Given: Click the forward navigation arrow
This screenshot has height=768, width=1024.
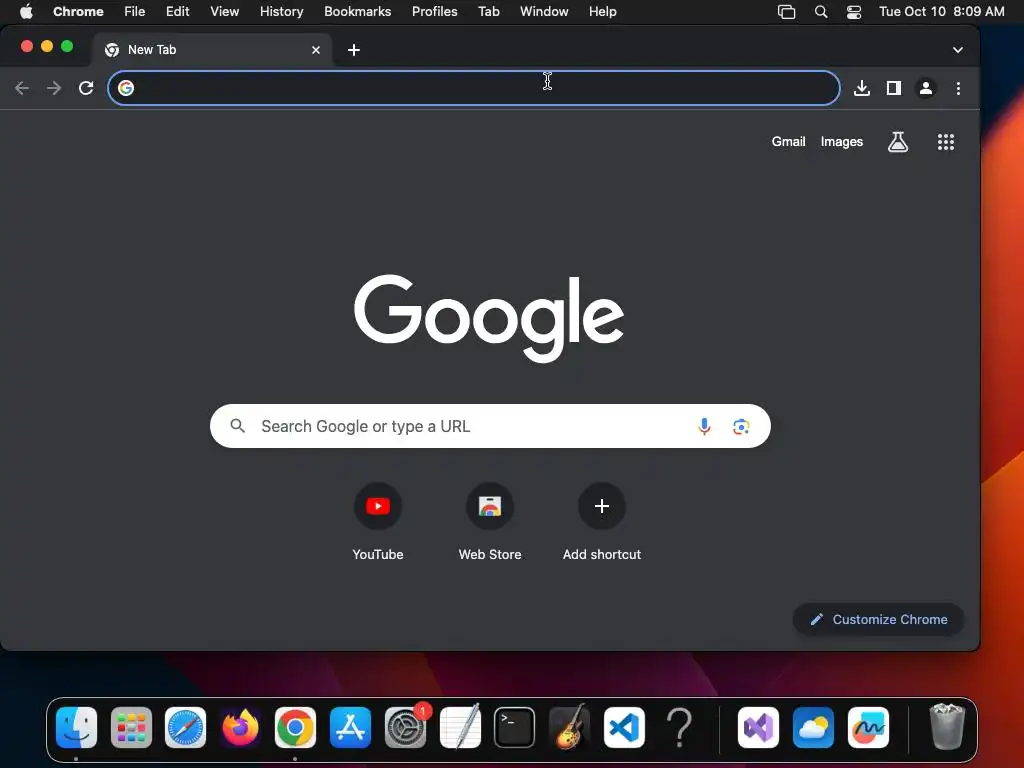Looking at the screenshot, I should tap(54, 88).
